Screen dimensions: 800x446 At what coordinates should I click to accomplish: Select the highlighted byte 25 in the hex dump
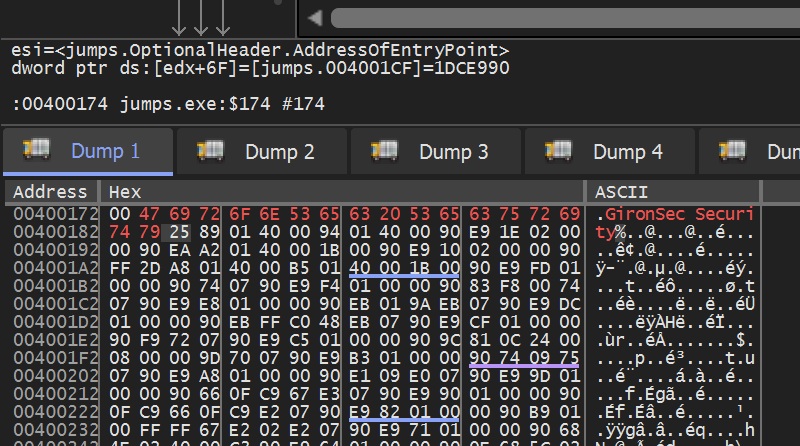185,232
